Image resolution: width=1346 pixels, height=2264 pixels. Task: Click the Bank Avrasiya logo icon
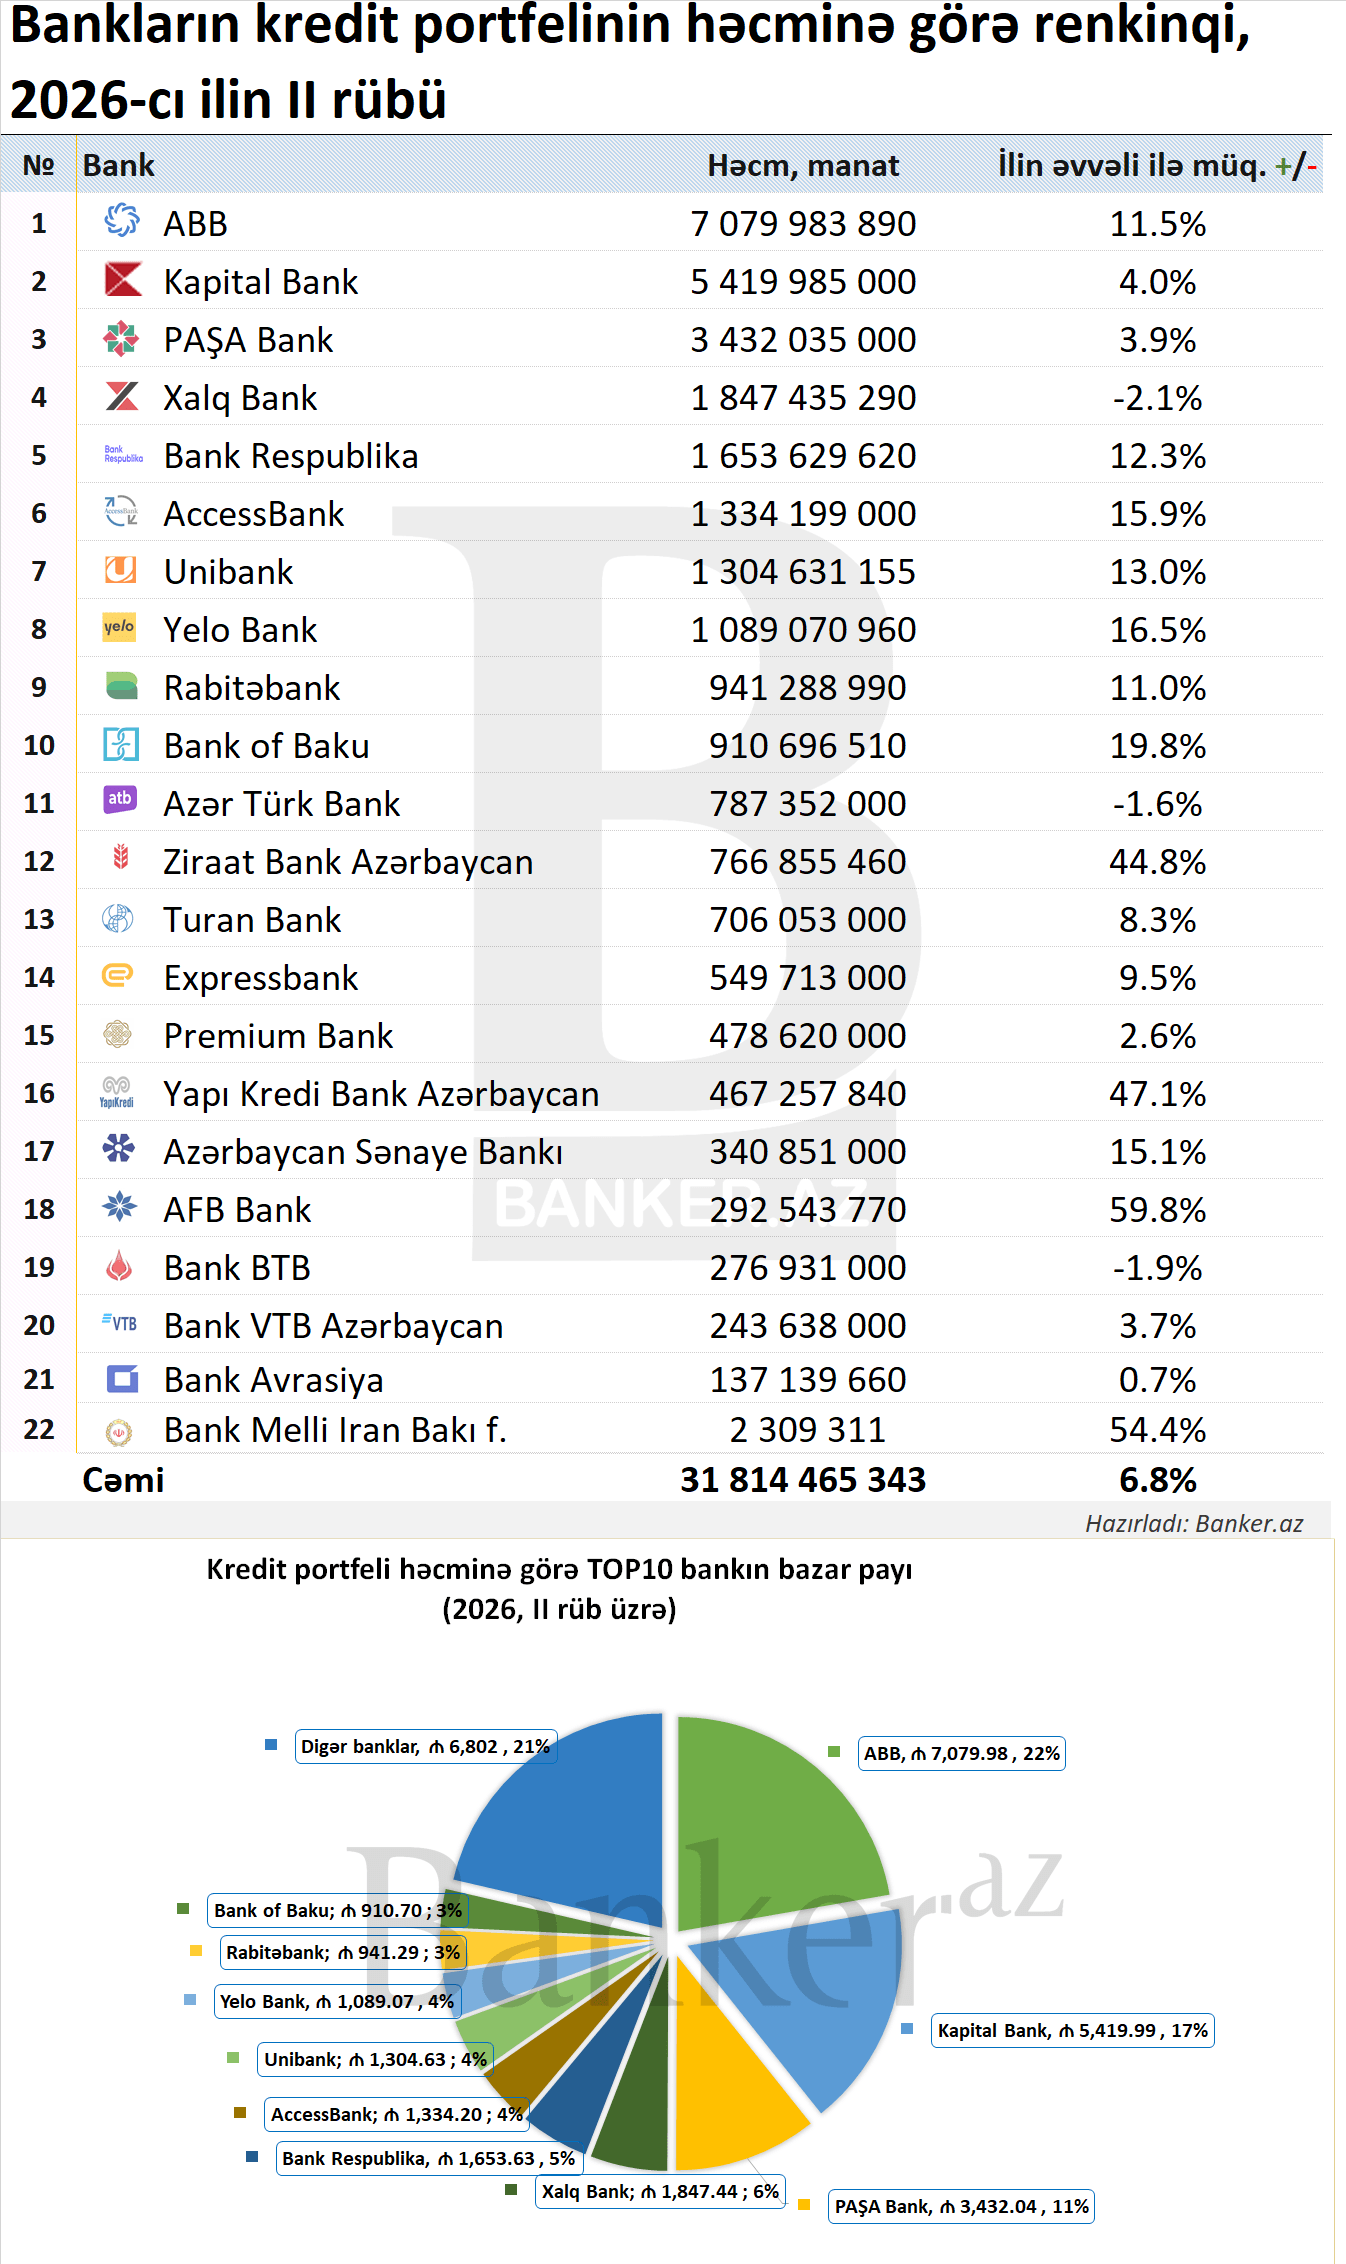[122, 1379]
